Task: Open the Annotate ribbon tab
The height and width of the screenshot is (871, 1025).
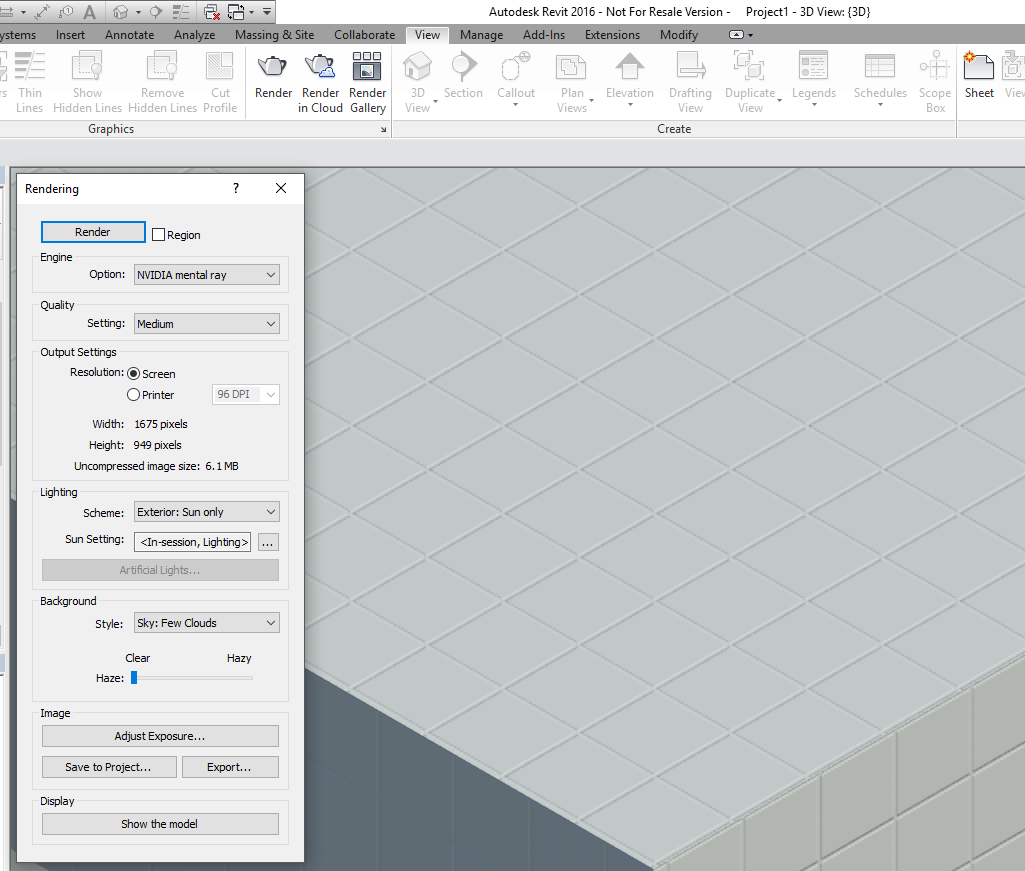Action: (129, 35)
